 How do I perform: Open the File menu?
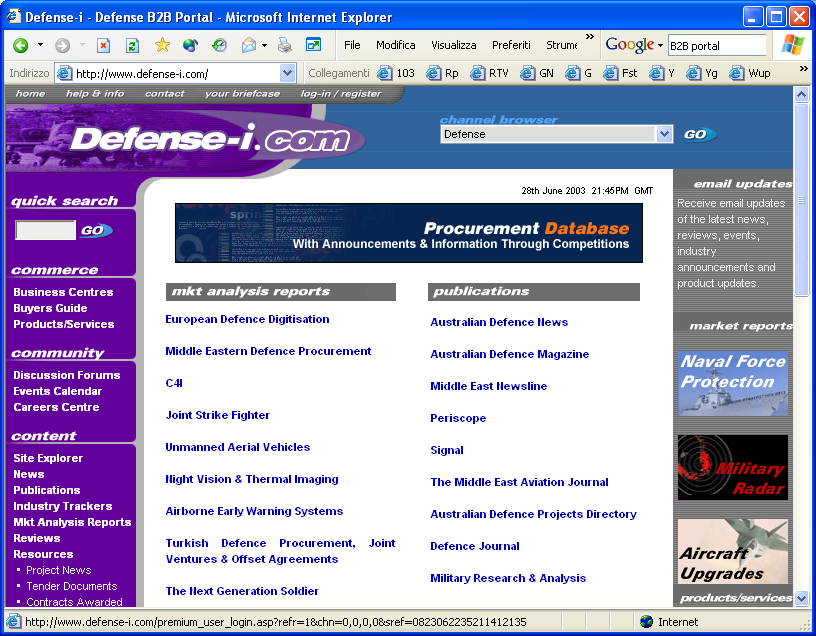click(352, 45)
